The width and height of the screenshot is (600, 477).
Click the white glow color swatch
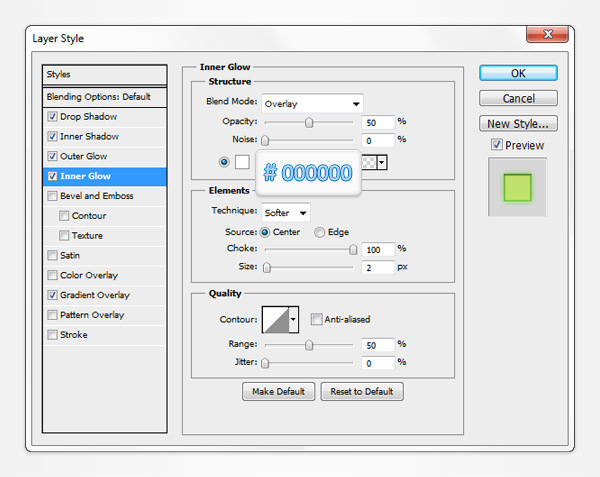242,162
